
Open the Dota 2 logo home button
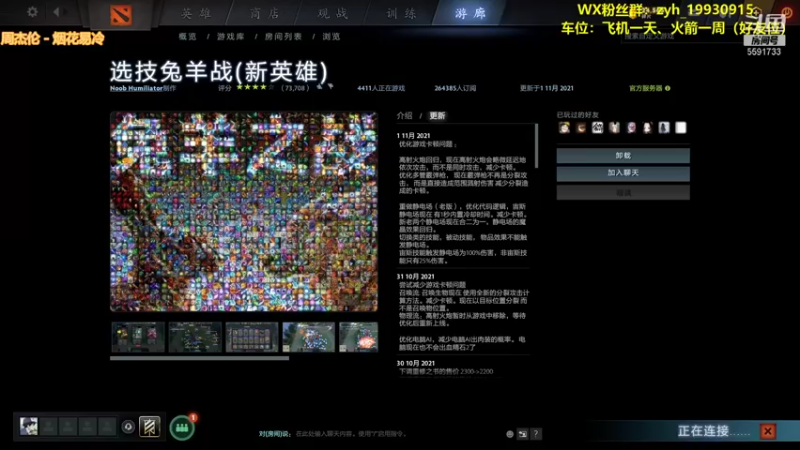(121, 15)
